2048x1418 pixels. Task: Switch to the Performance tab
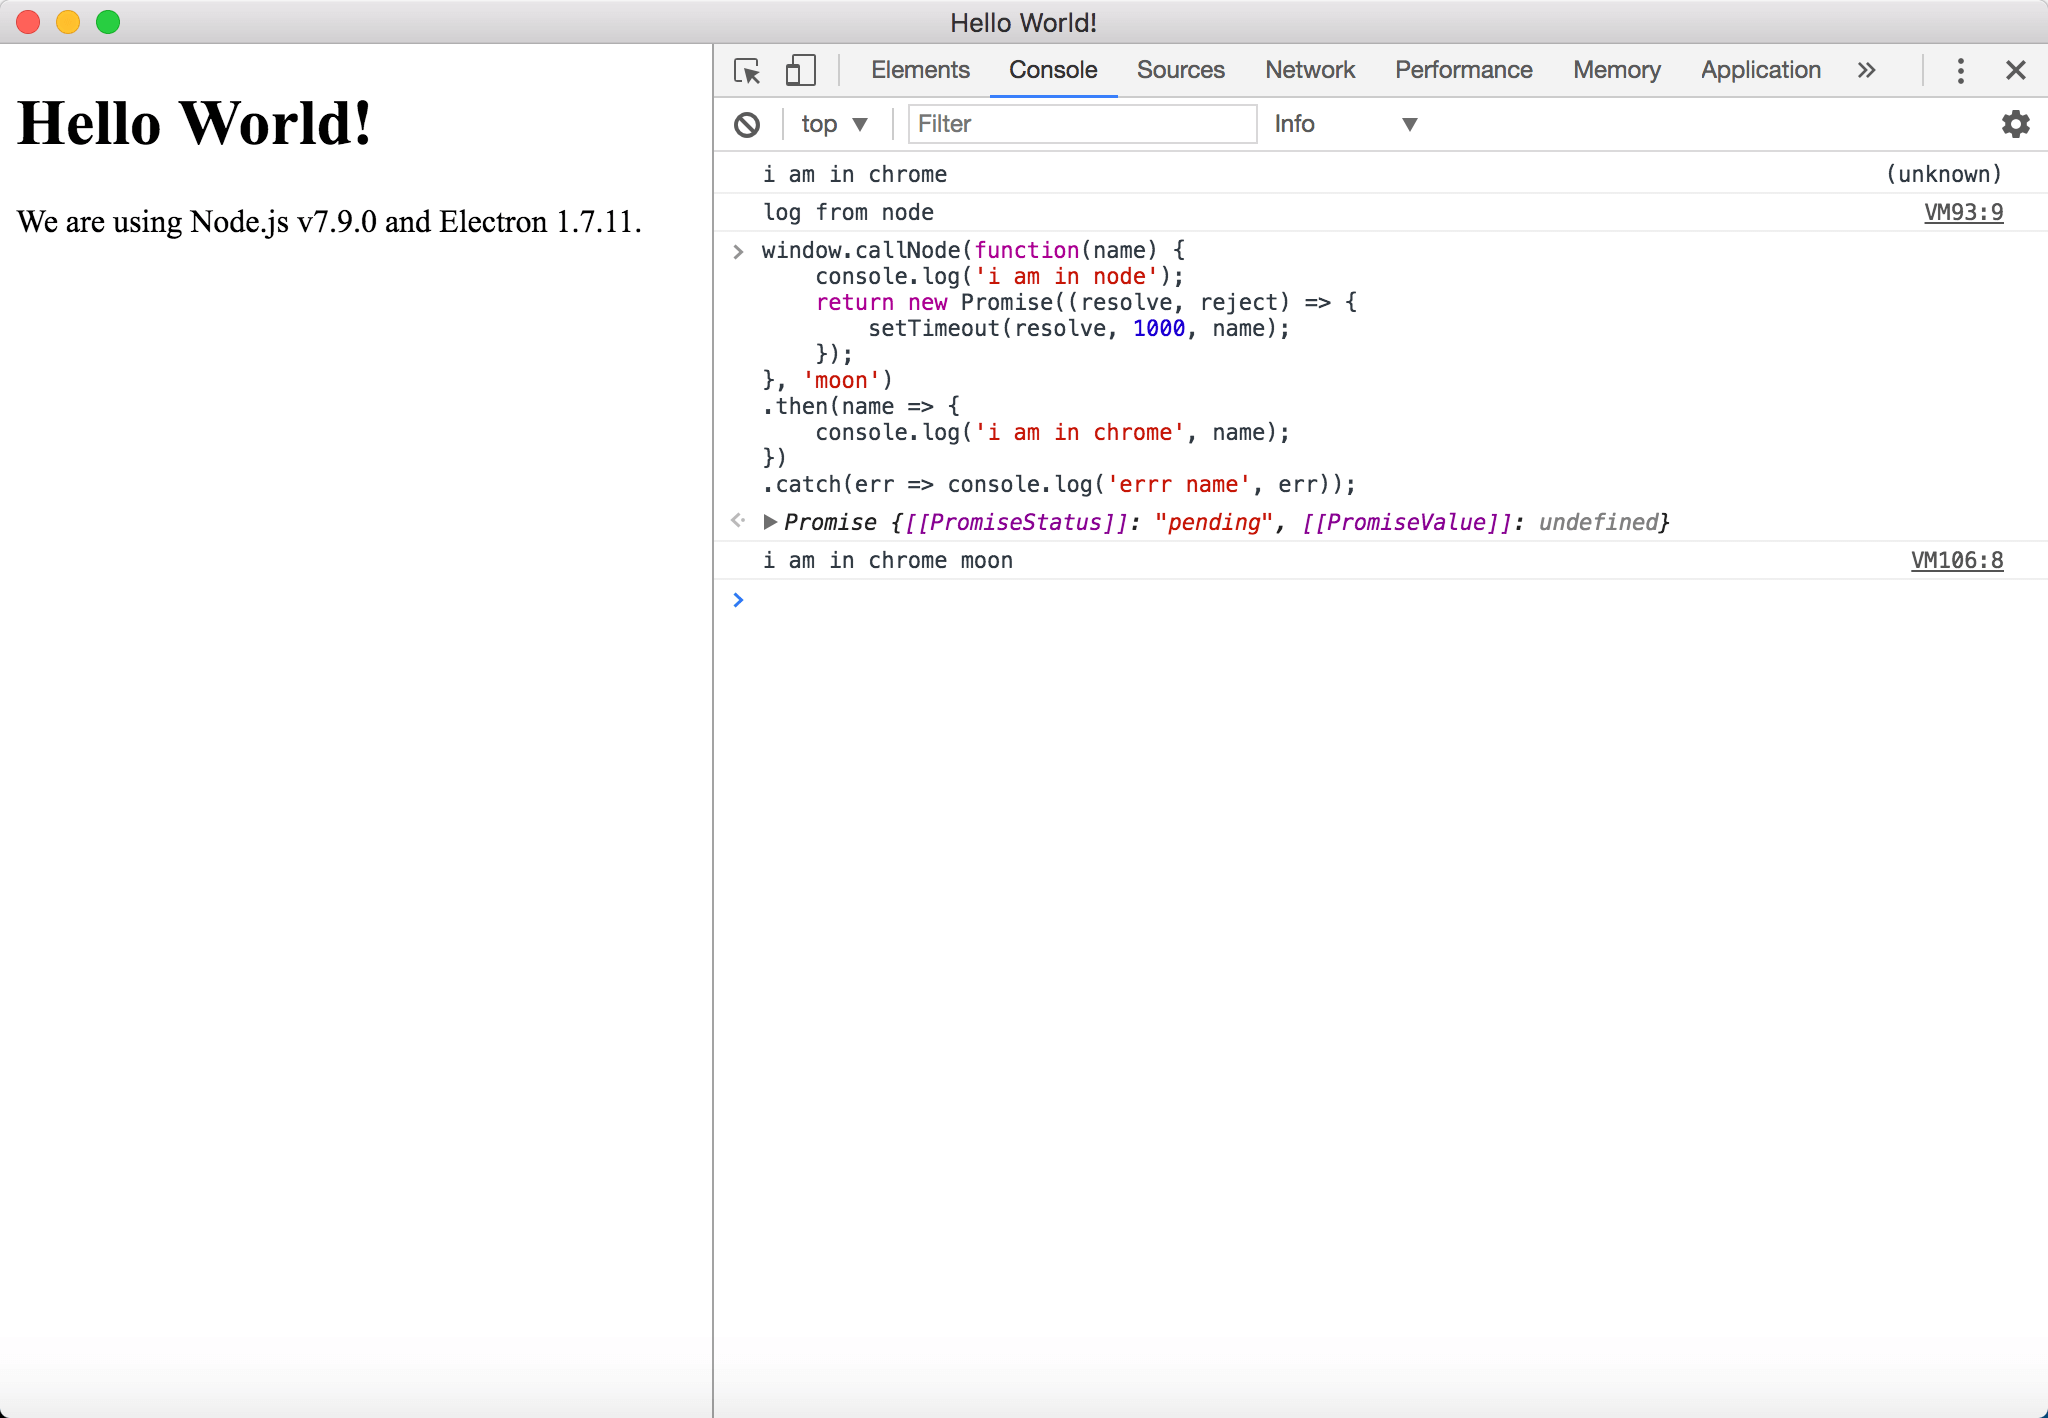1463,70
